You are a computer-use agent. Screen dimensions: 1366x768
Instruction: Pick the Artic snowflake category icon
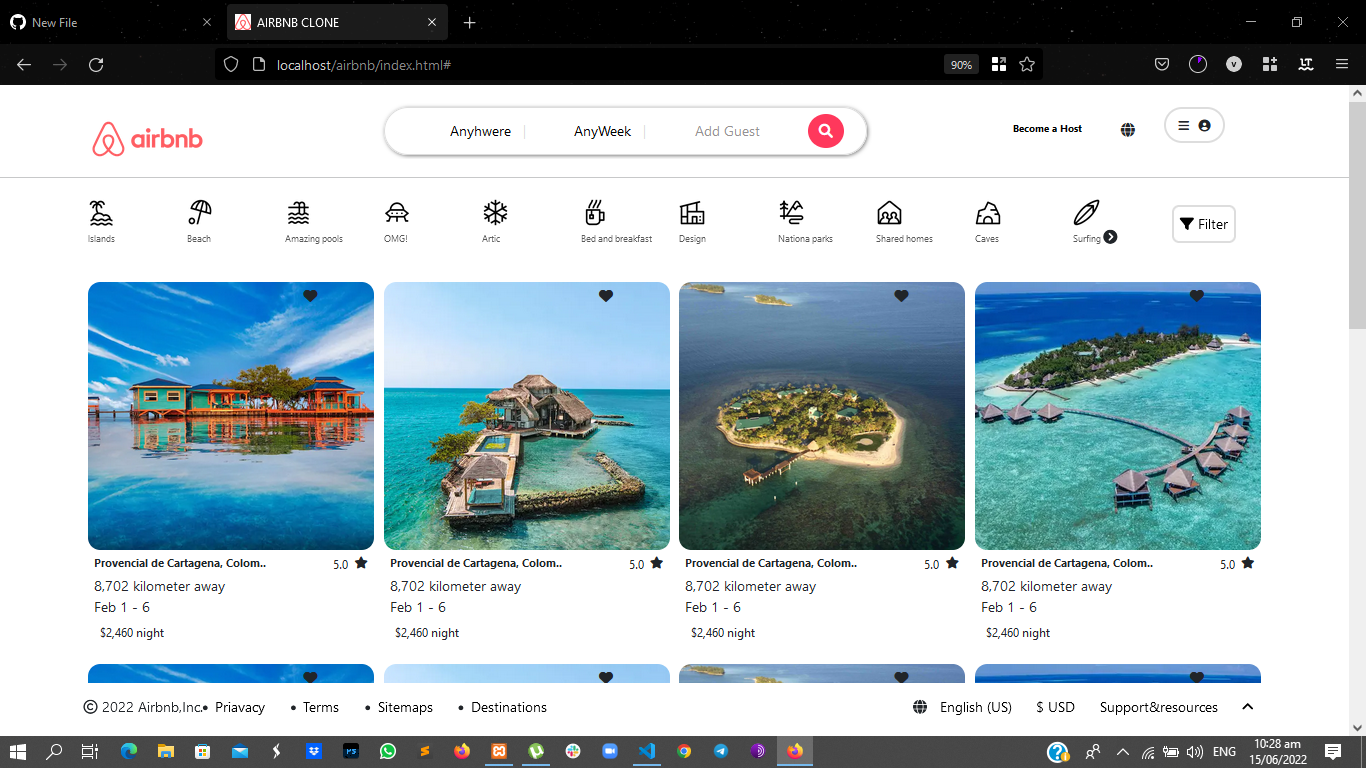(x=495, y=212)
